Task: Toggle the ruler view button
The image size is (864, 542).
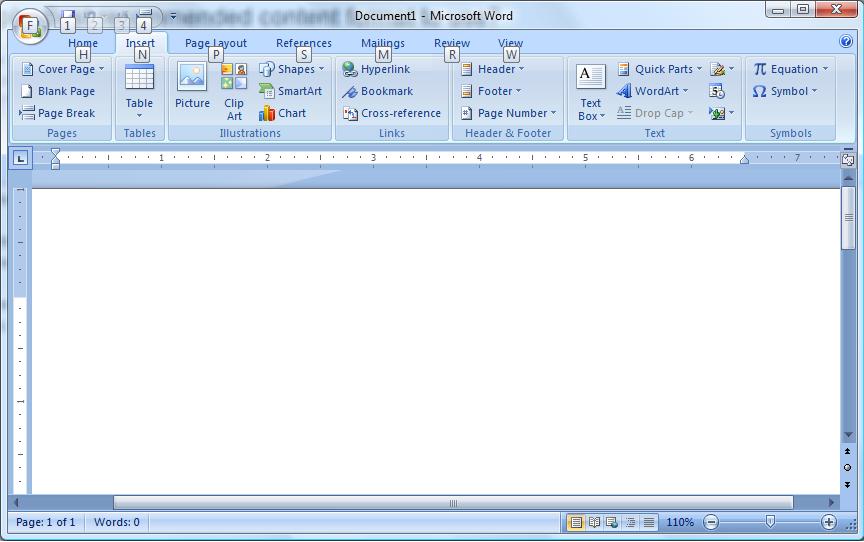Action: (x=848, y=158)
